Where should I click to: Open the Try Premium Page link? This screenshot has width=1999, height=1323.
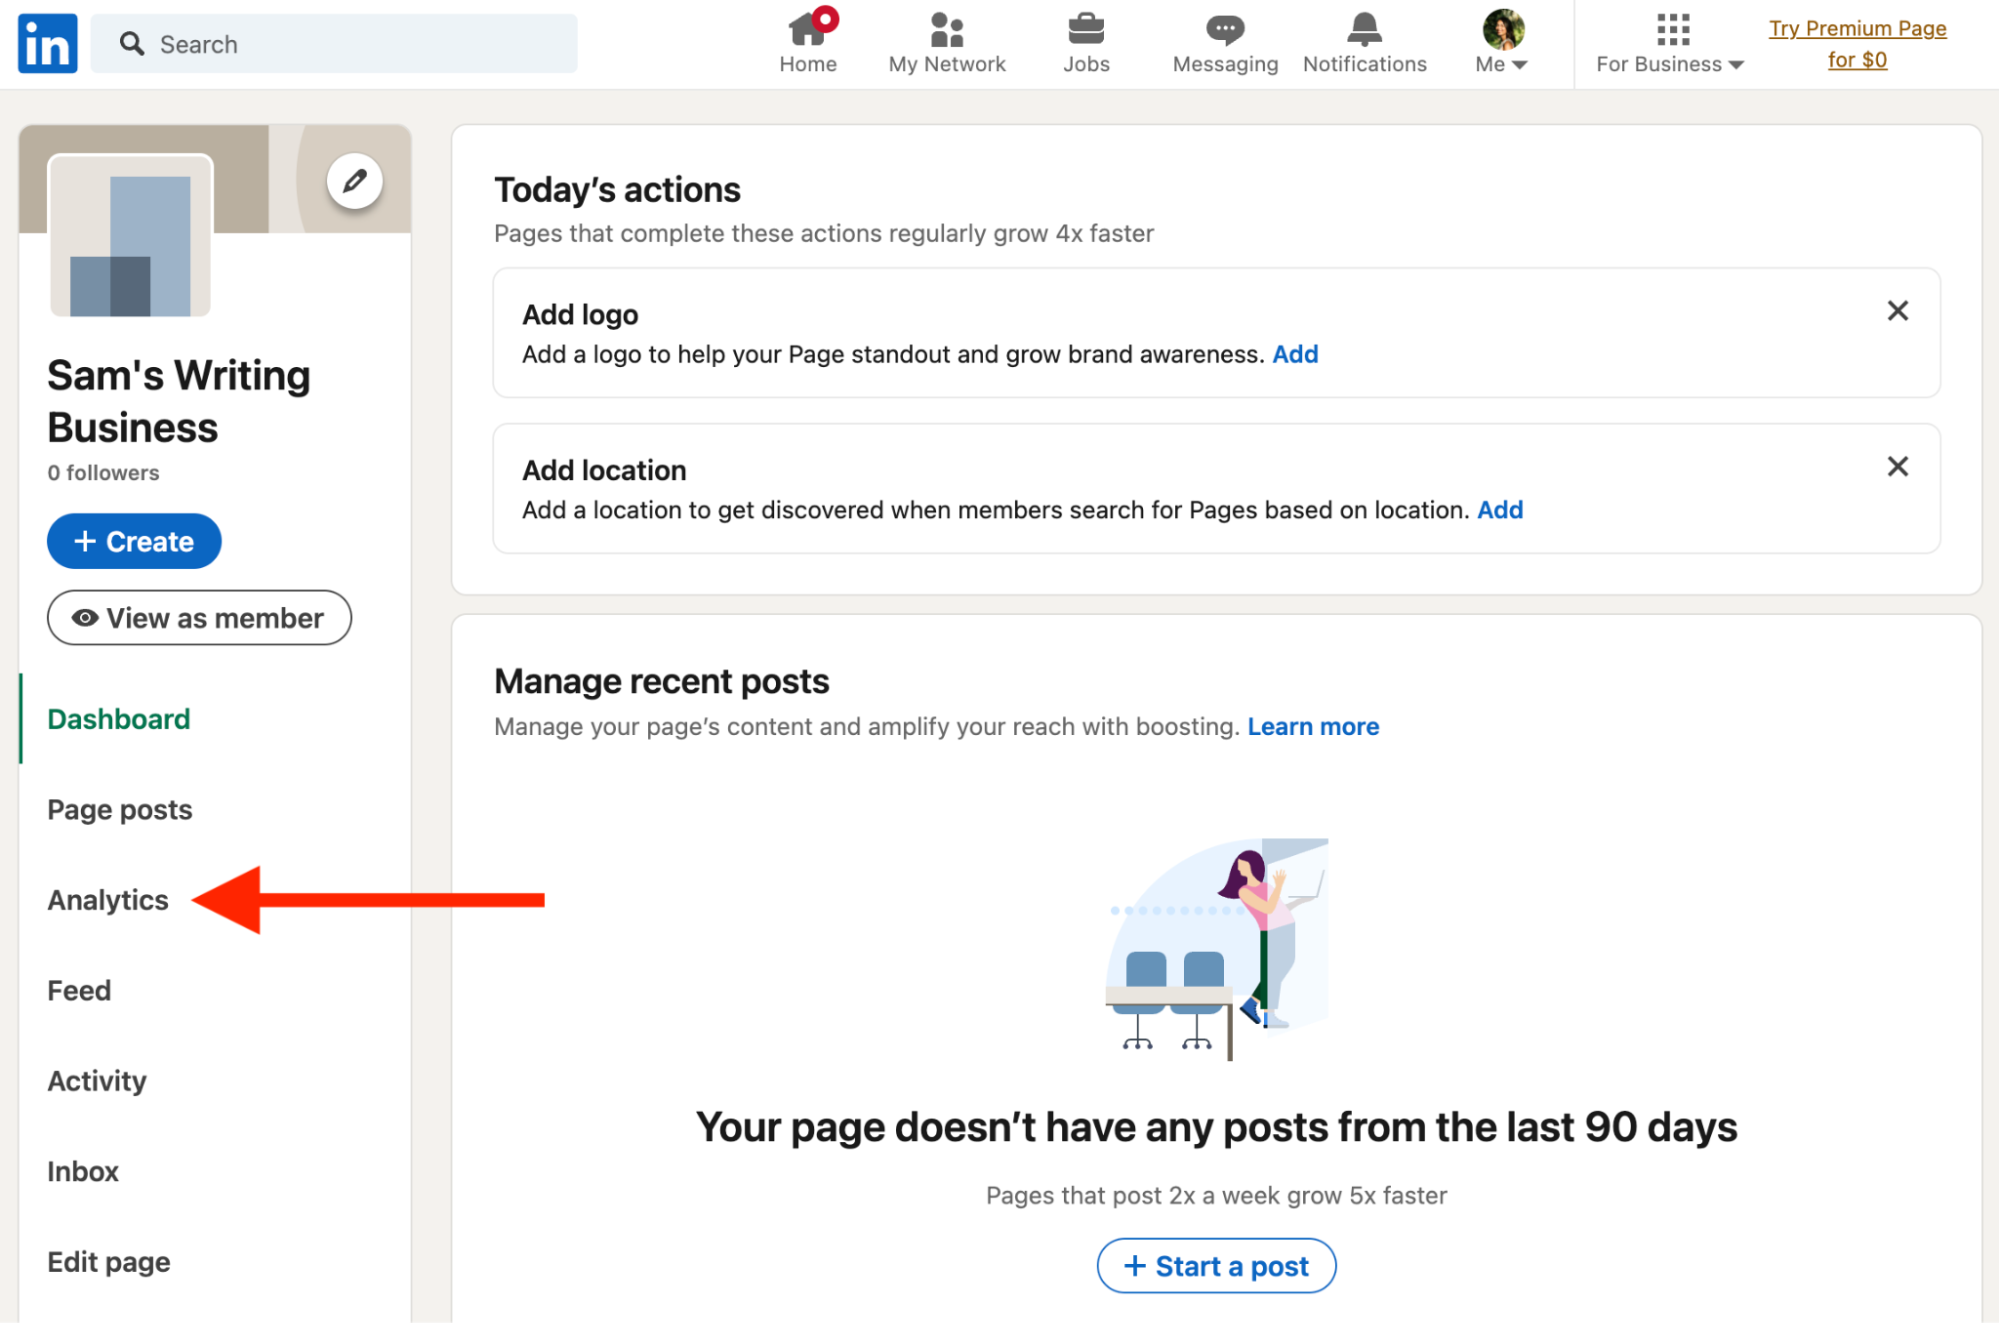[x=1856, y=43]
